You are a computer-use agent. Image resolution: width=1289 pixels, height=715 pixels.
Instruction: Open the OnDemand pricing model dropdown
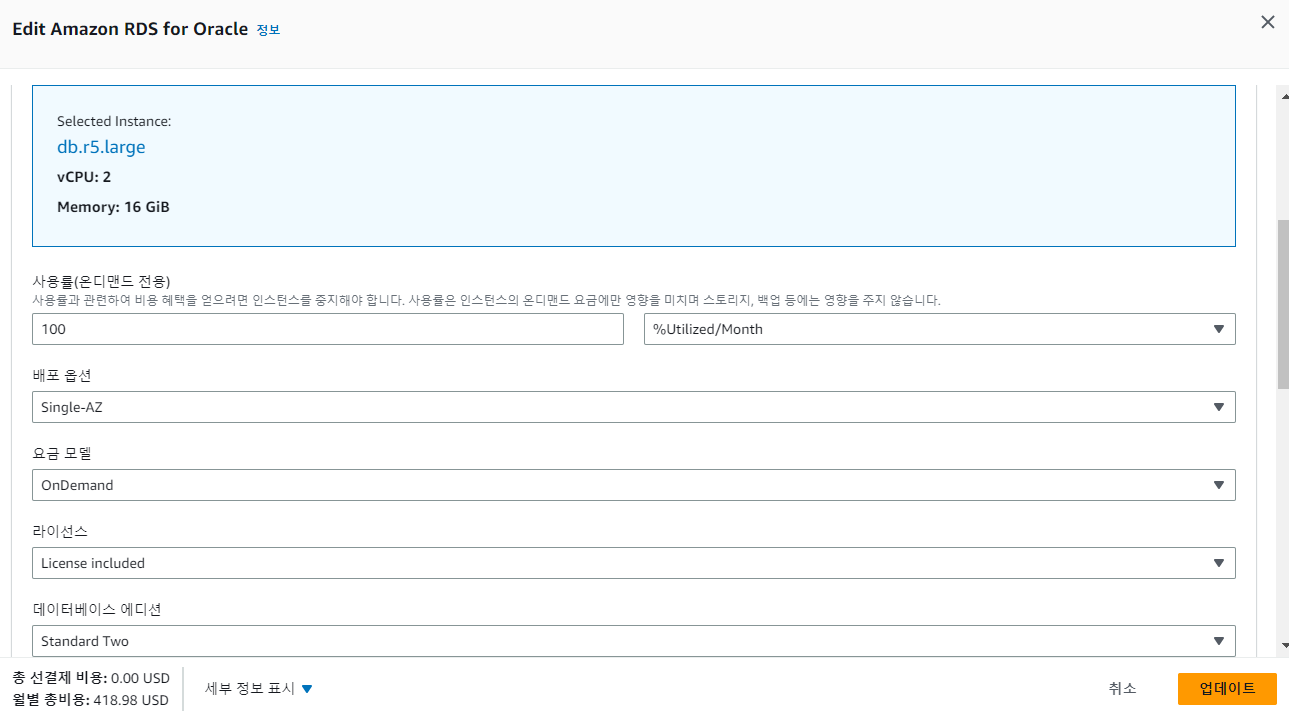coord(634,485)
